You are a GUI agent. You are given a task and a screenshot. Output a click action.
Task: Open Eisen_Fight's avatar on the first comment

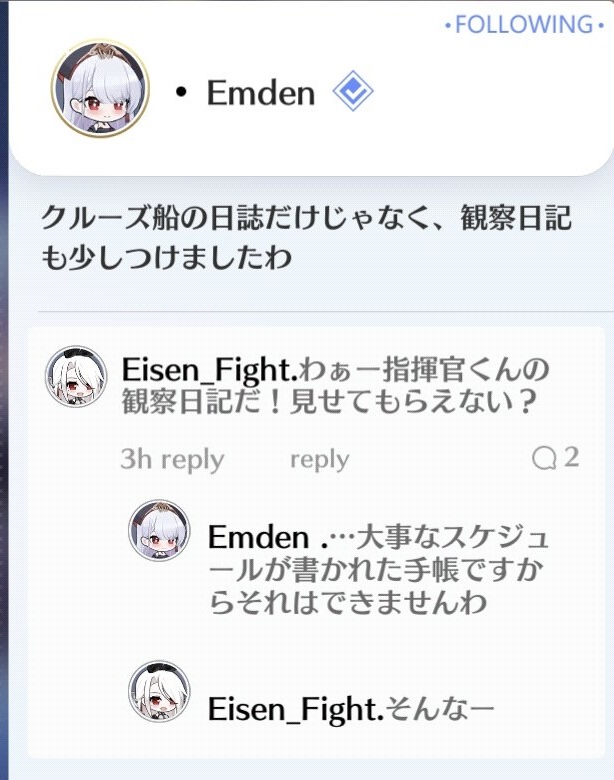(x=76, y=376)
